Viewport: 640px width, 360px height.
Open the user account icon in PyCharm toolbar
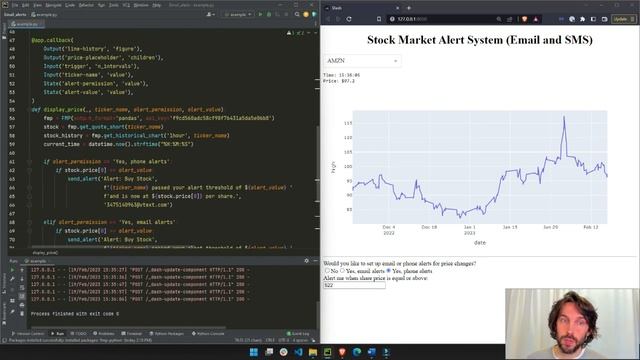pyautogui.click(x=210, y=15)
